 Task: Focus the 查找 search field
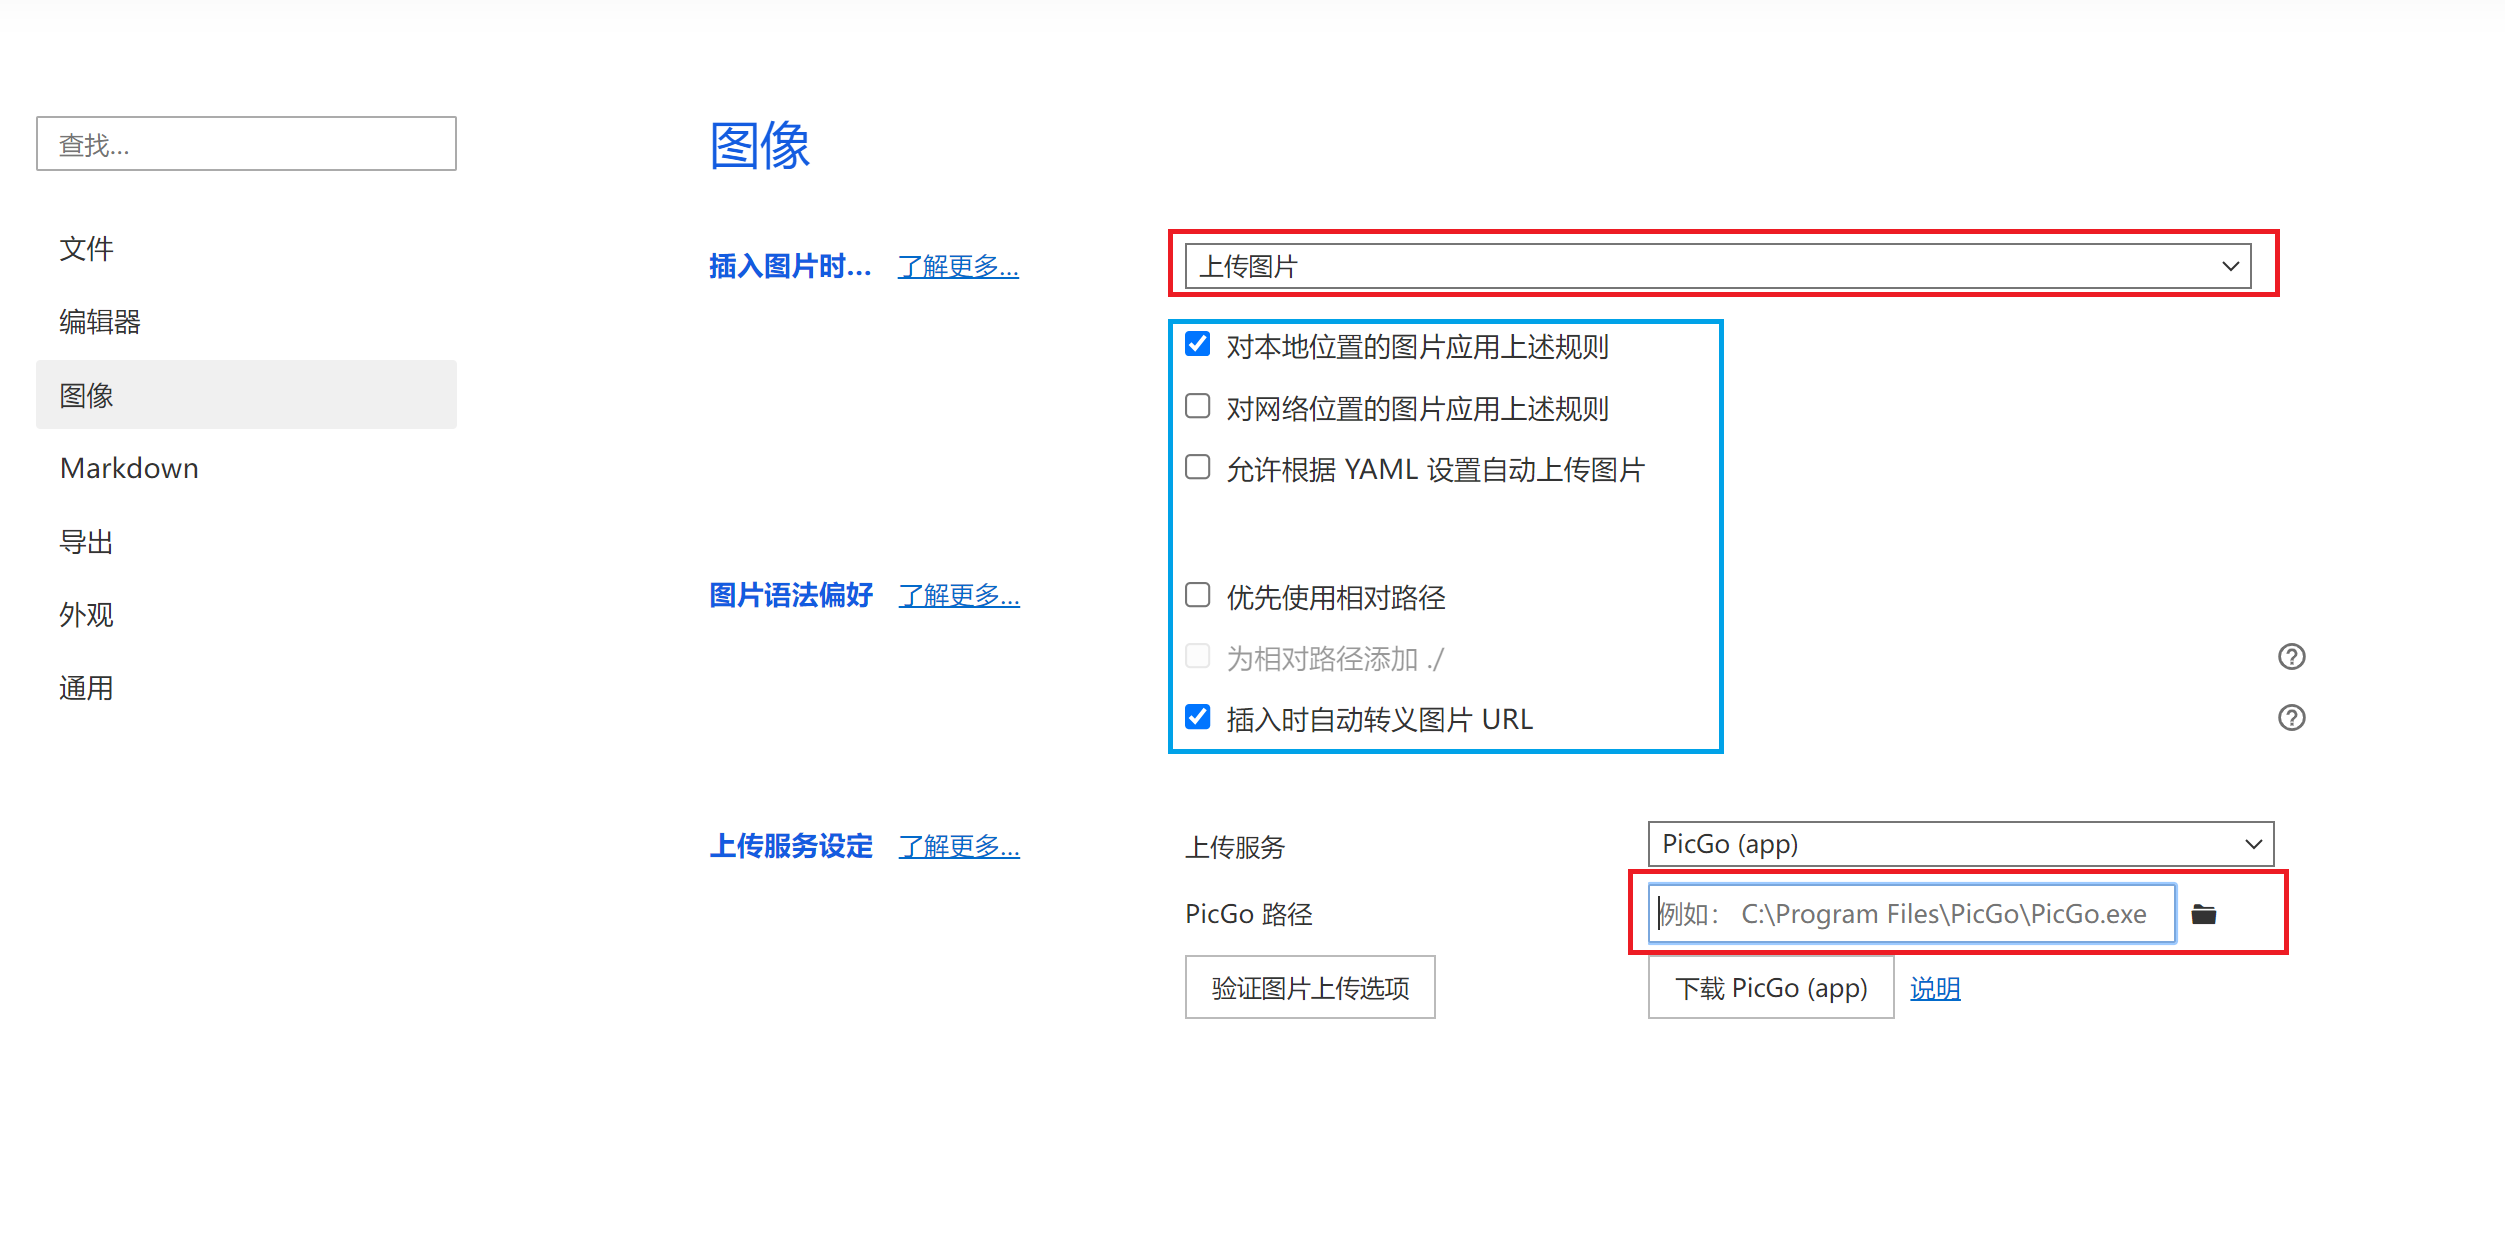(x=246, y=144)
